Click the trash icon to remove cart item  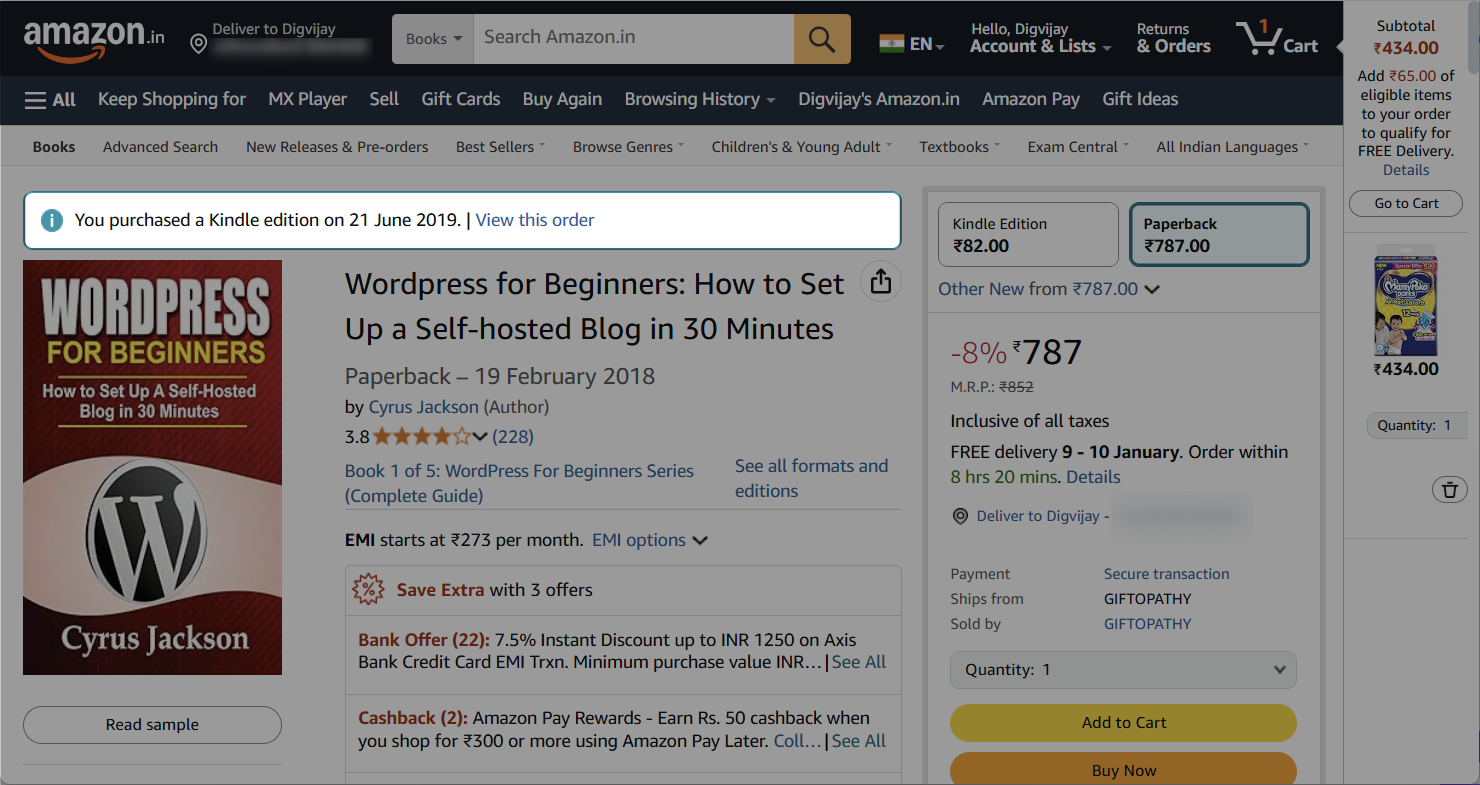point(1449,489)
